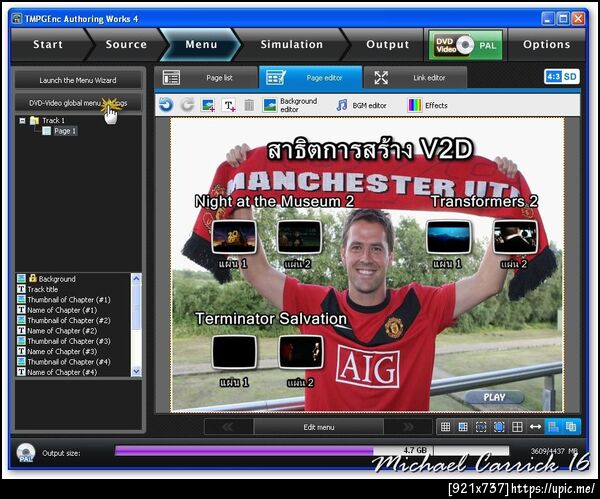Toggle the grid display icon
This screenshot has width=600, height=499.
(x=445, y=427)
